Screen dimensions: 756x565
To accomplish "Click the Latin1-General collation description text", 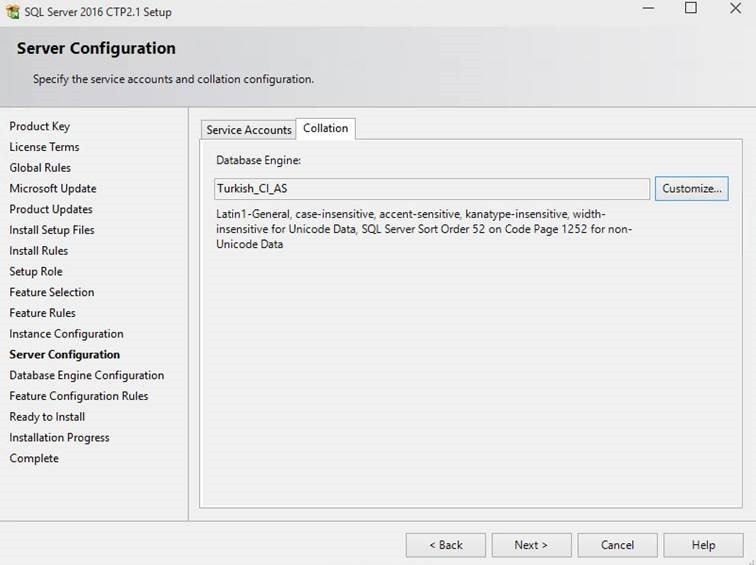I will click(x=424, y=229).
